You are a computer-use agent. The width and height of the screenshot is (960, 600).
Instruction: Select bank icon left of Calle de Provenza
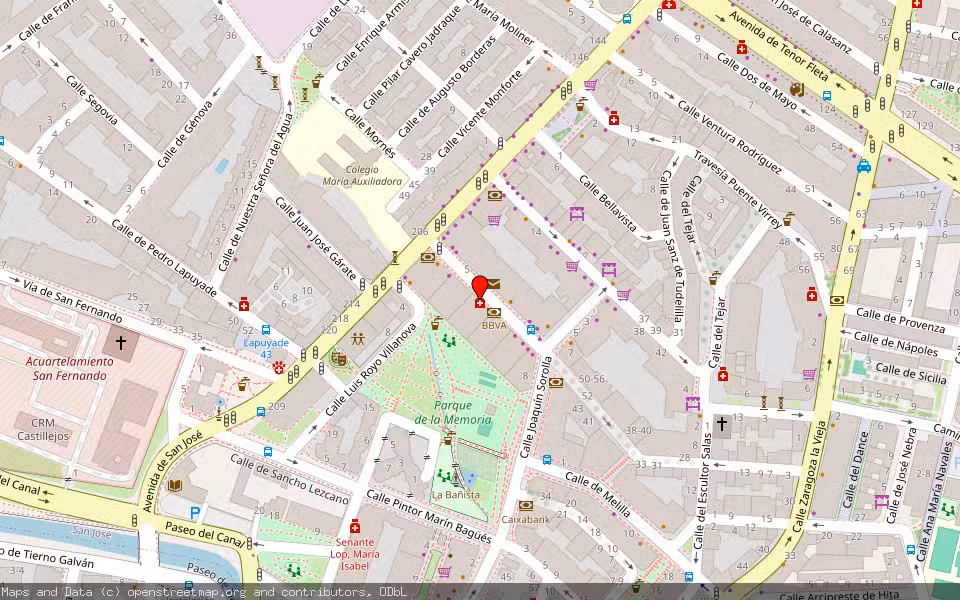(837, 301)
